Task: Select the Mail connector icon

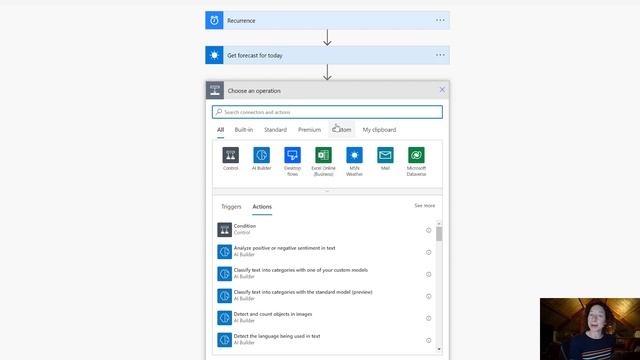Action: click(385, 155)
